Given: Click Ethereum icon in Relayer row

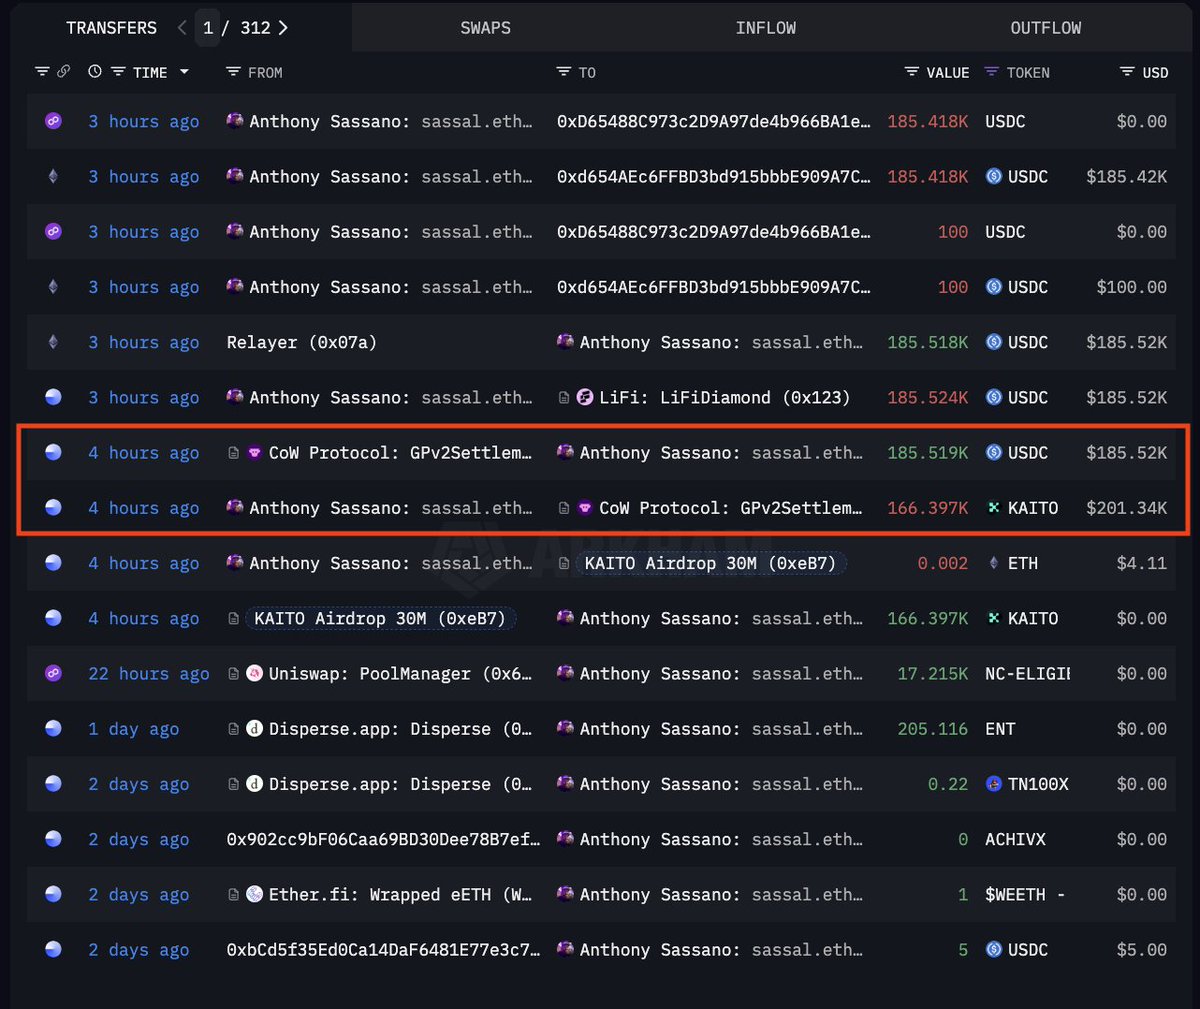Looking at the screenshot, I should tap(53, 342).
